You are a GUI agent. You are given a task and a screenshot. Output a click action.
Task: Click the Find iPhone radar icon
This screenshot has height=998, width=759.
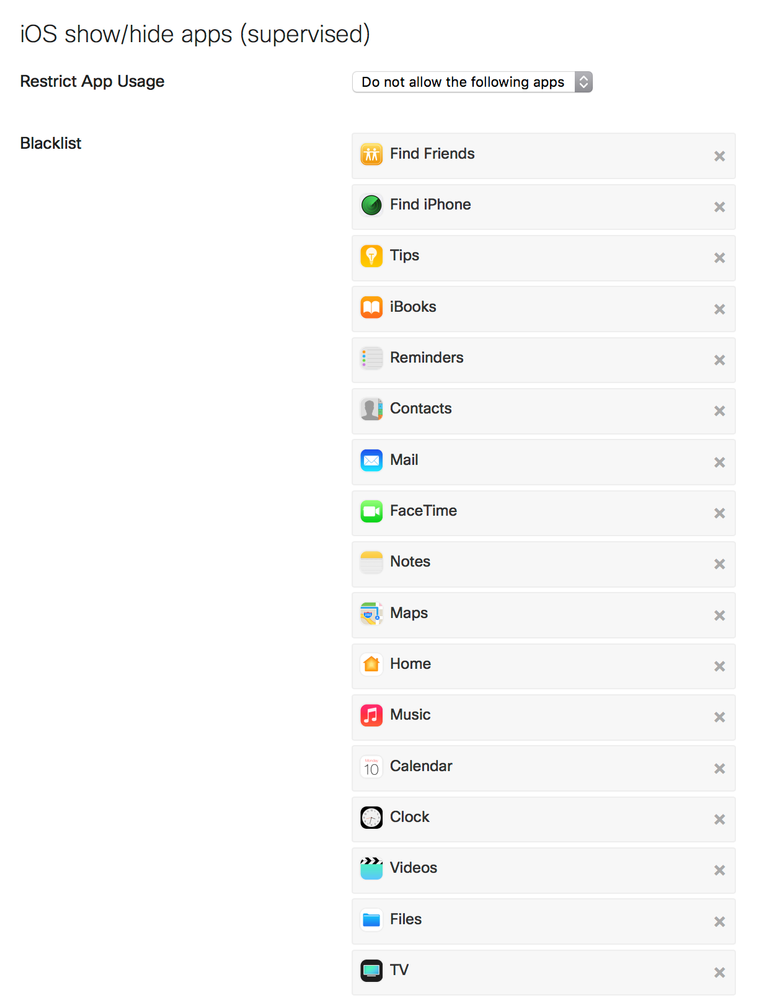tap(371, 205)
